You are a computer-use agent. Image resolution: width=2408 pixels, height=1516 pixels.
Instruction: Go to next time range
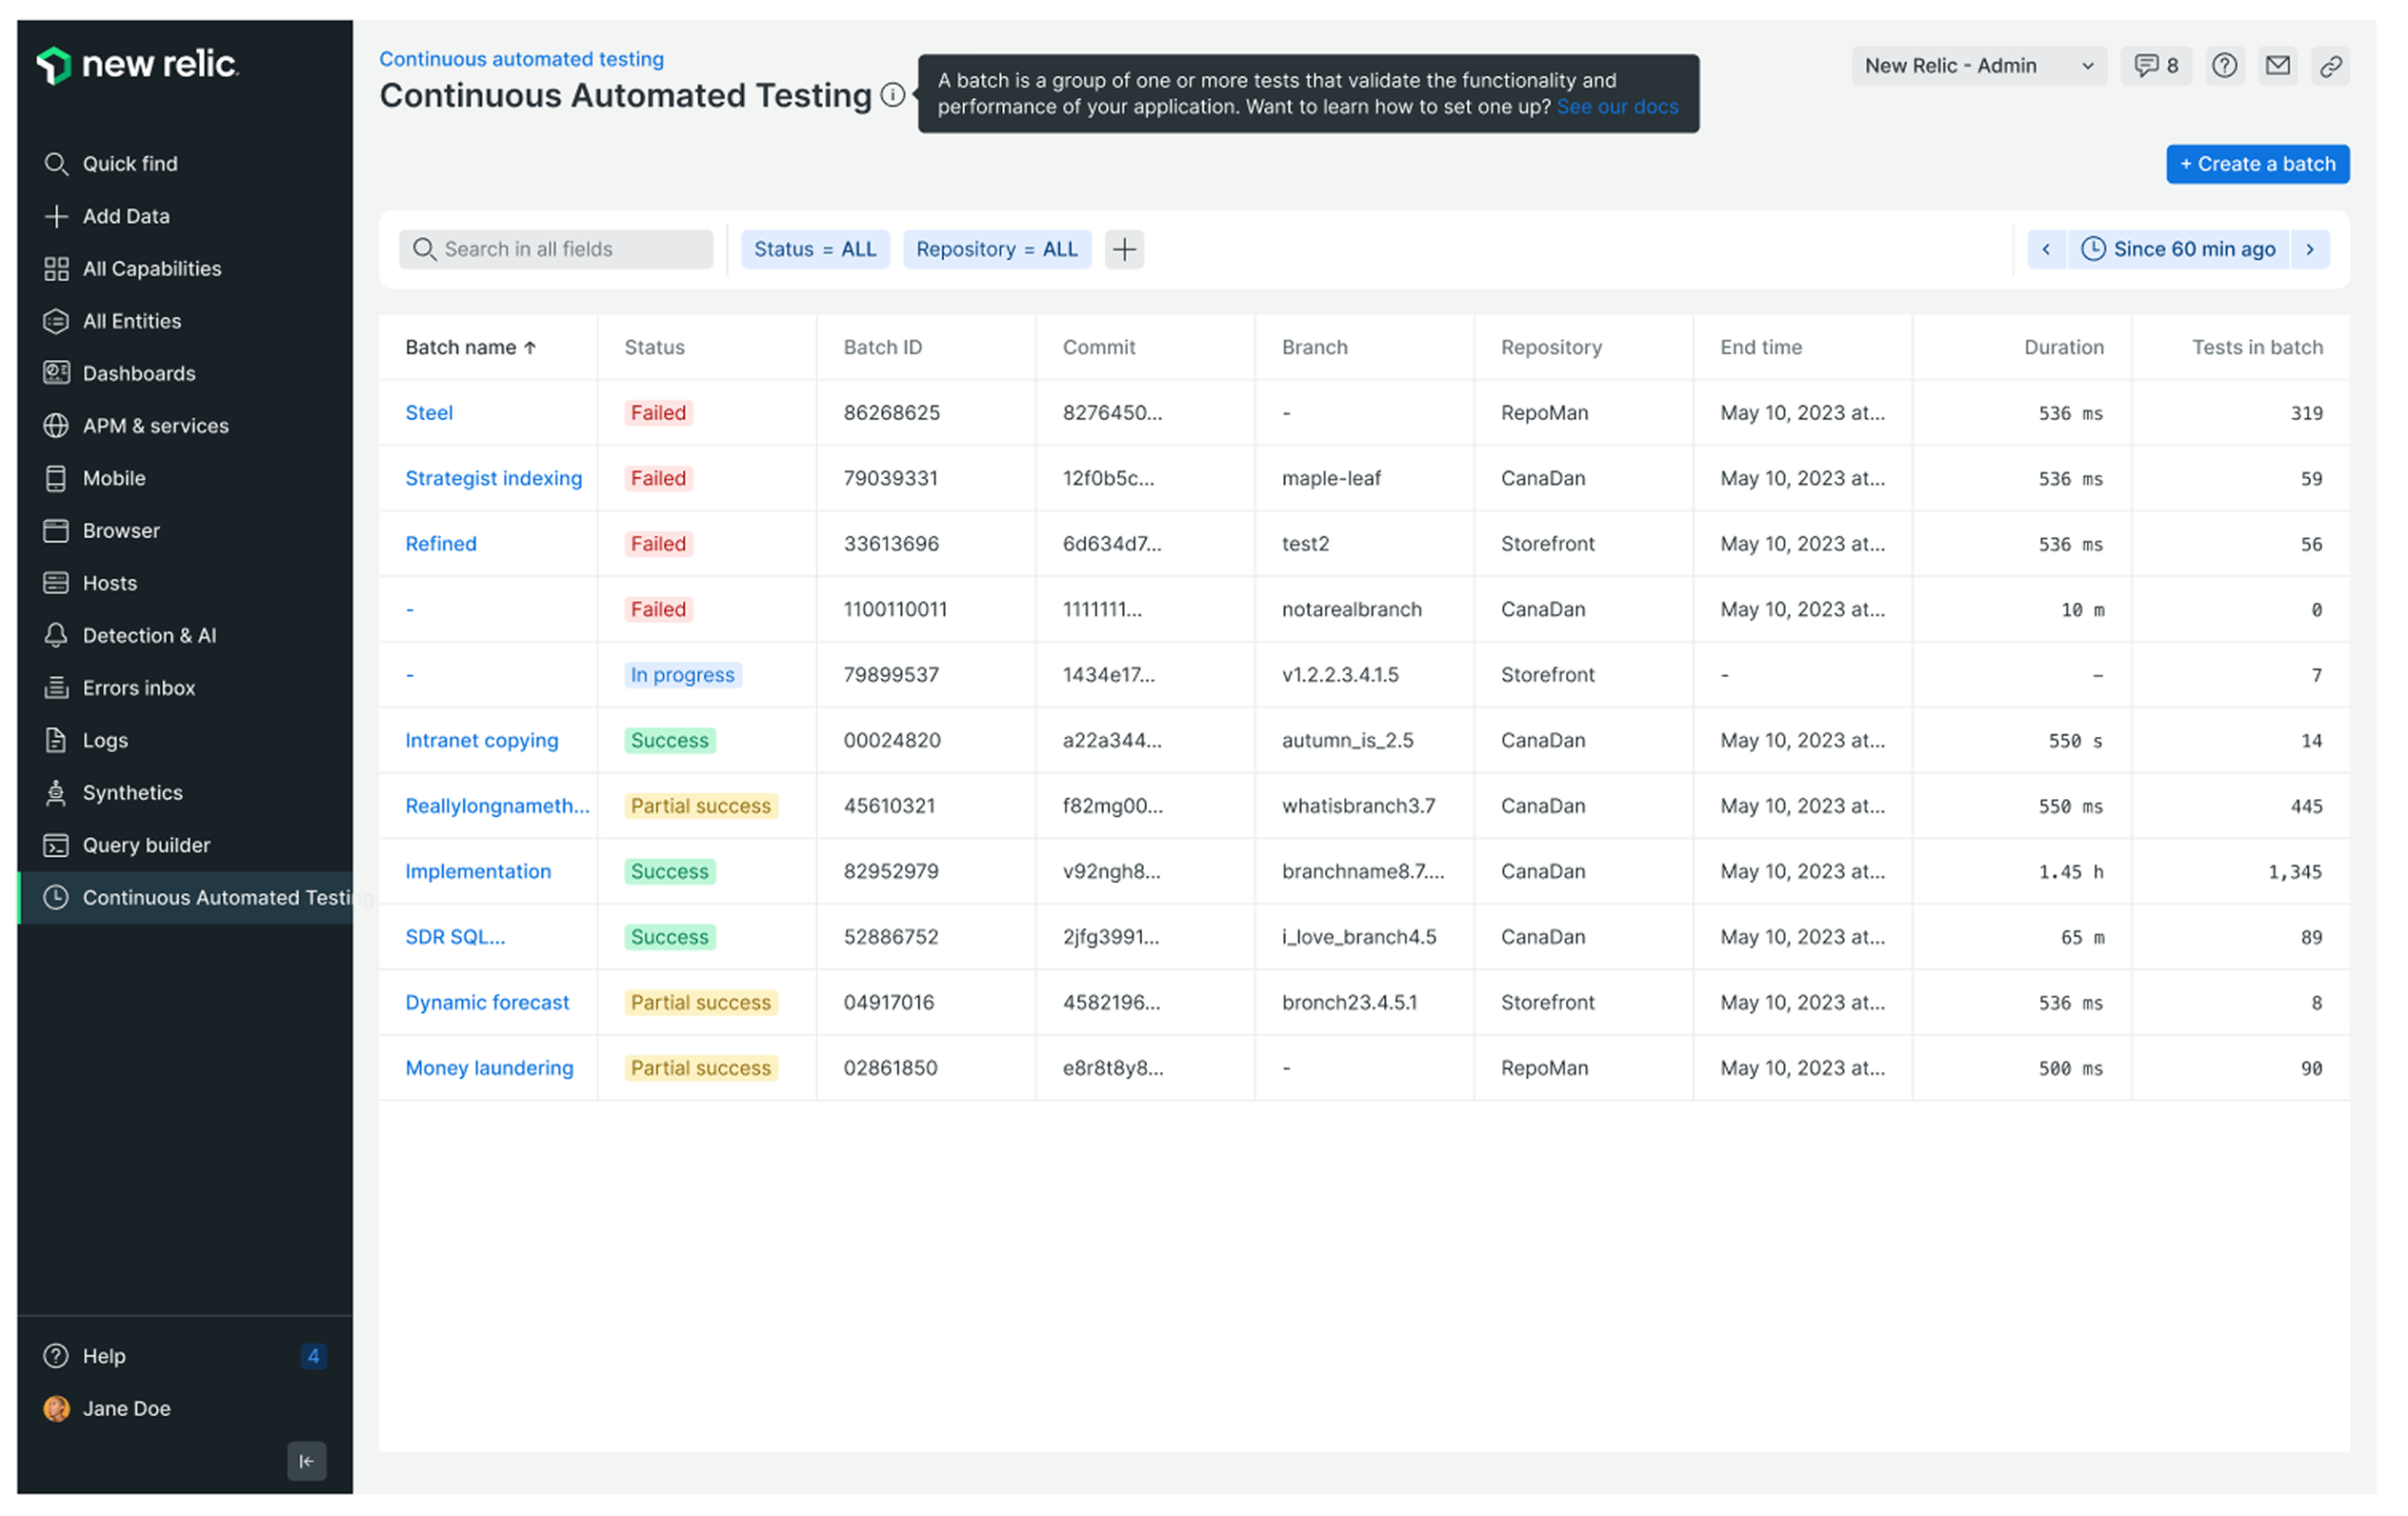[x=2310, y=249]
